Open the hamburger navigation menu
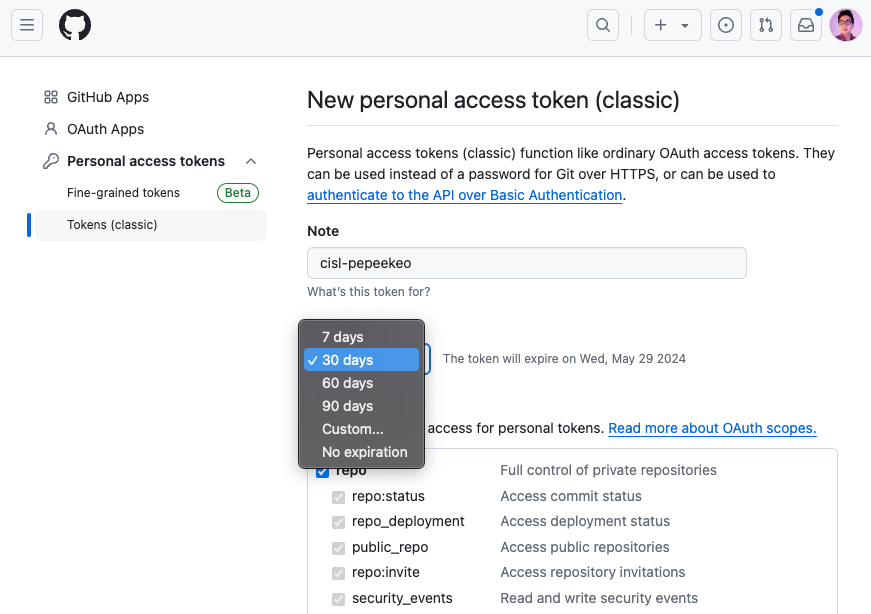The width and height of the screenshot is (871, 614). point(27,26)
